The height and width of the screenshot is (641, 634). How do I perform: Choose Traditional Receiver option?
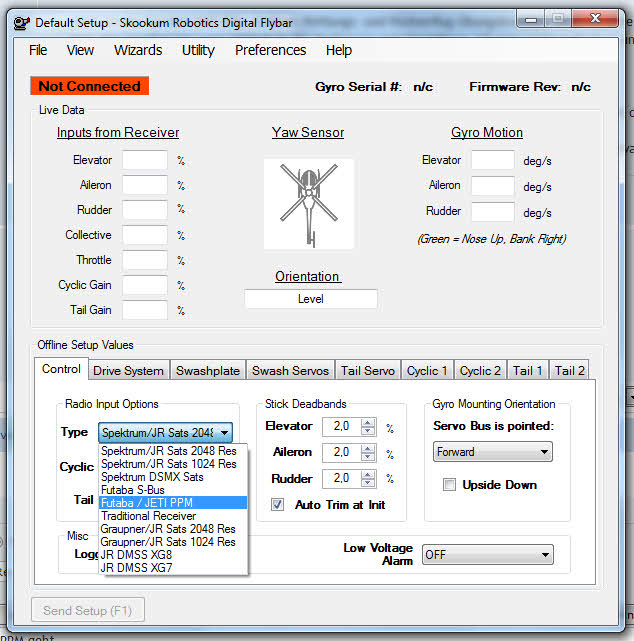(x=173, y=516)
